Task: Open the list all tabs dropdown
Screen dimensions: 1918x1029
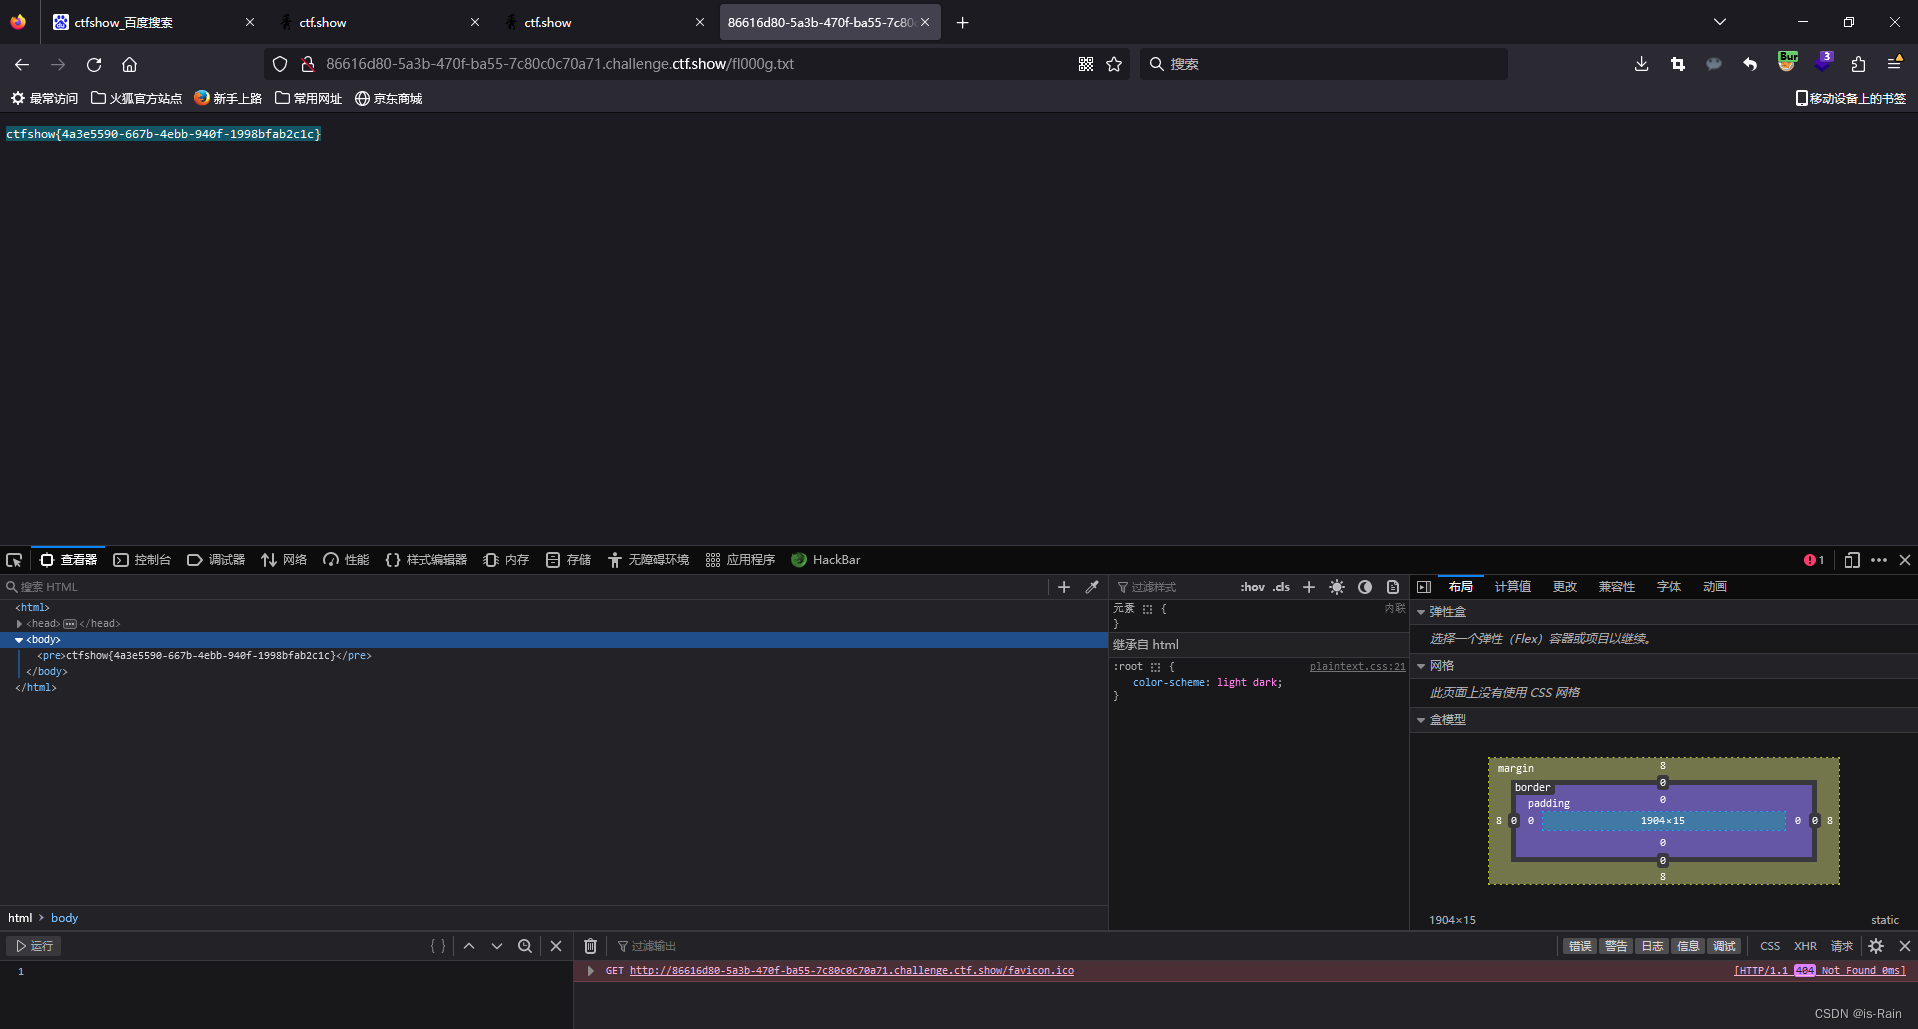Action: 1719,21
